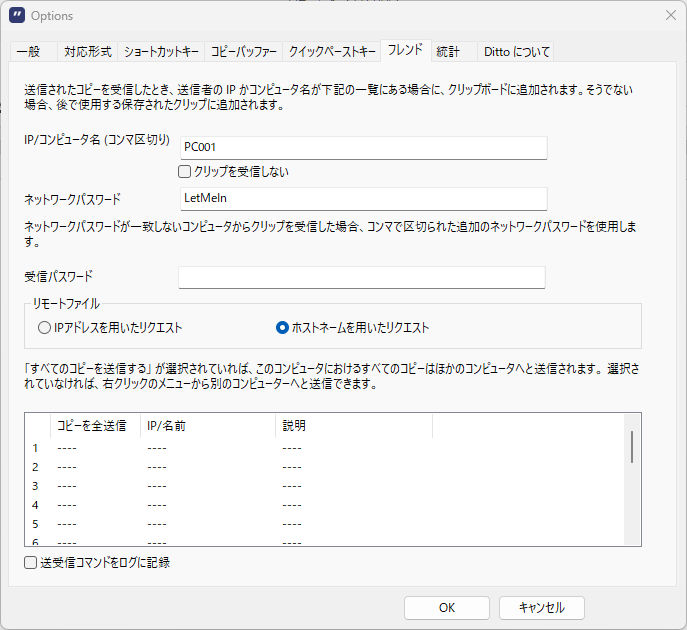
Task: Click the empty 受信パスワード field
Action: (x=362, y=277)
